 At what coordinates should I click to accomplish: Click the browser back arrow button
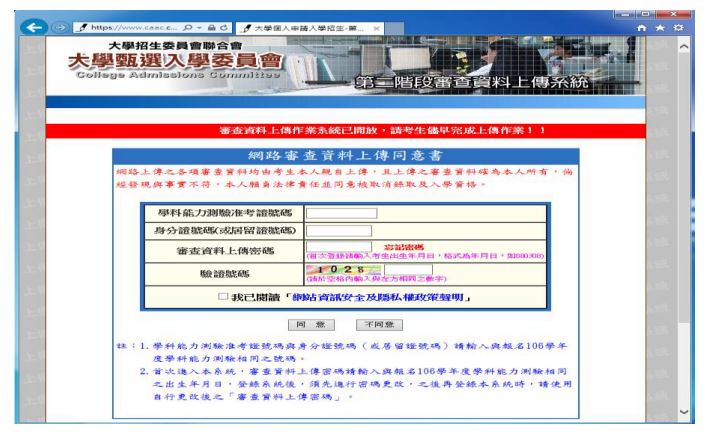click(34, 27)
